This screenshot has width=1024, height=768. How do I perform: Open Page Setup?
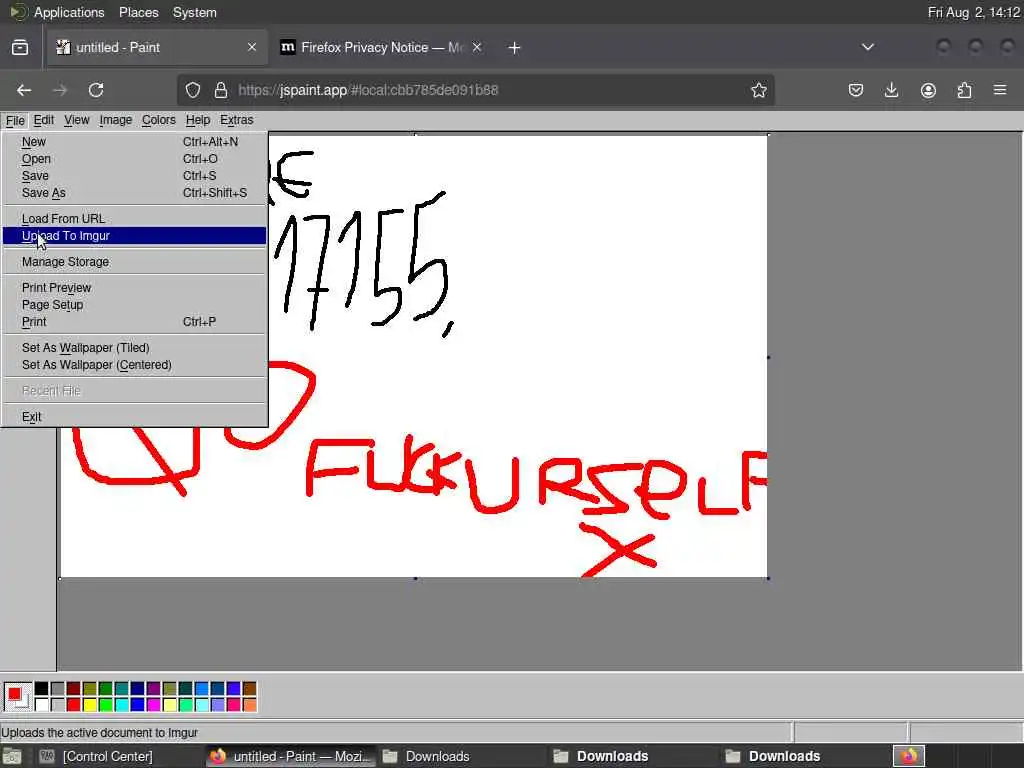coord(134,305)
